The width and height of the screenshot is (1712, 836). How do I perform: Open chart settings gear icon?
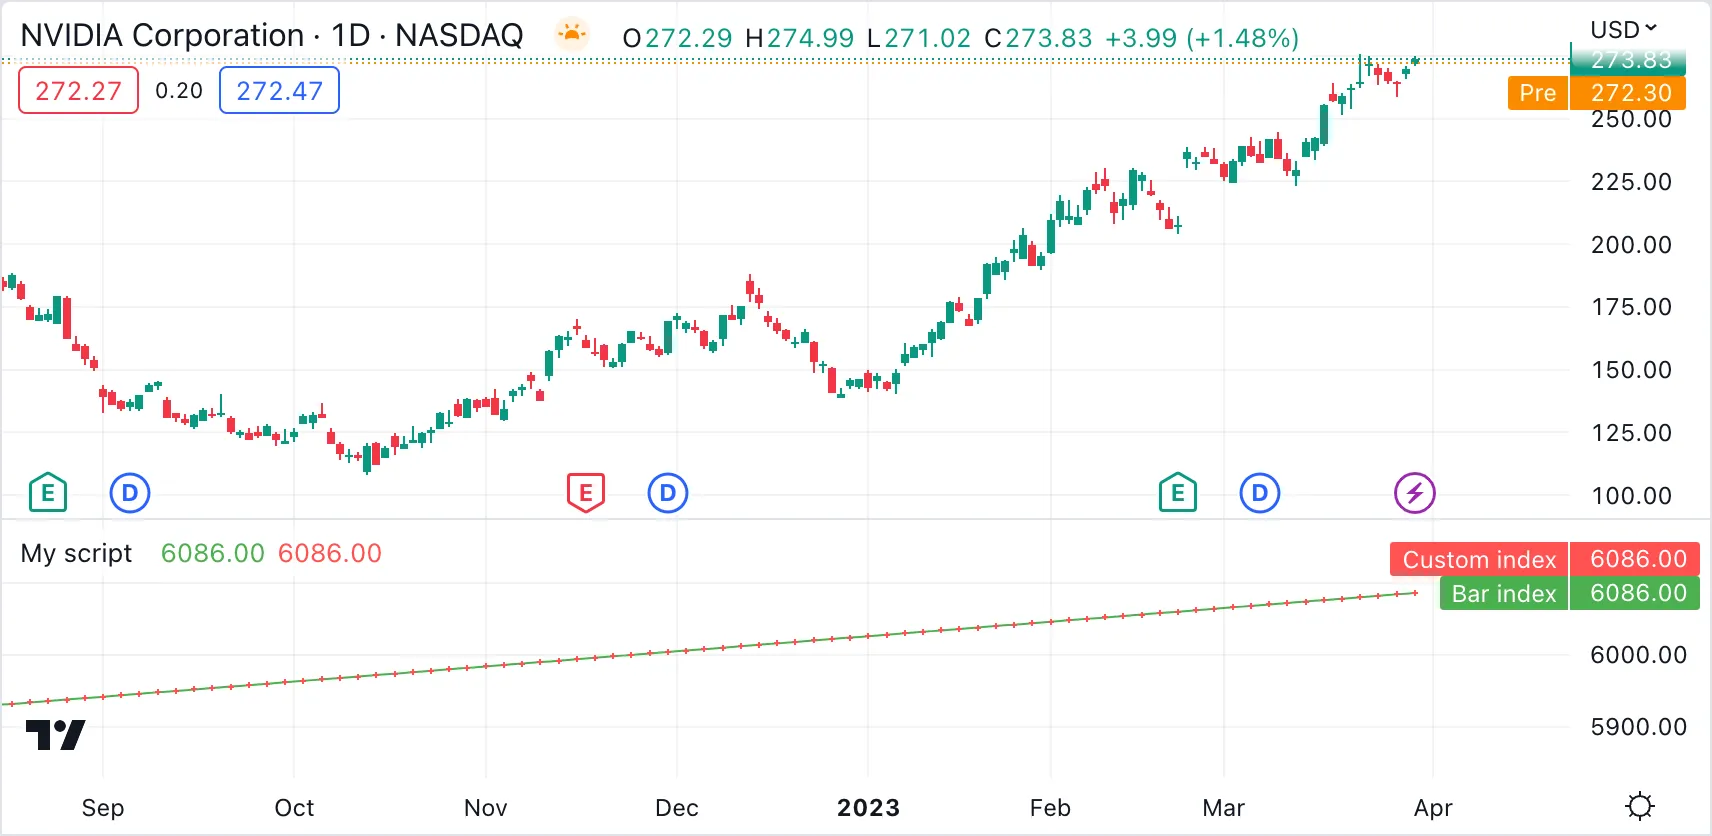1640,806
